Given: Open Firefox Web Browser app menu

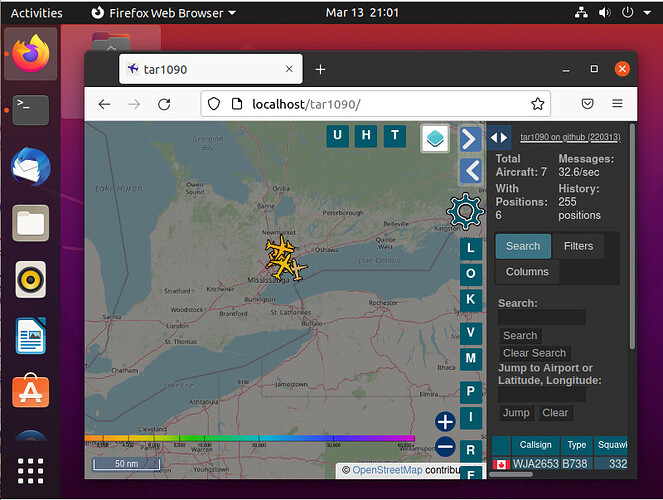Looking at the screenshot, I should pos(164,13).
